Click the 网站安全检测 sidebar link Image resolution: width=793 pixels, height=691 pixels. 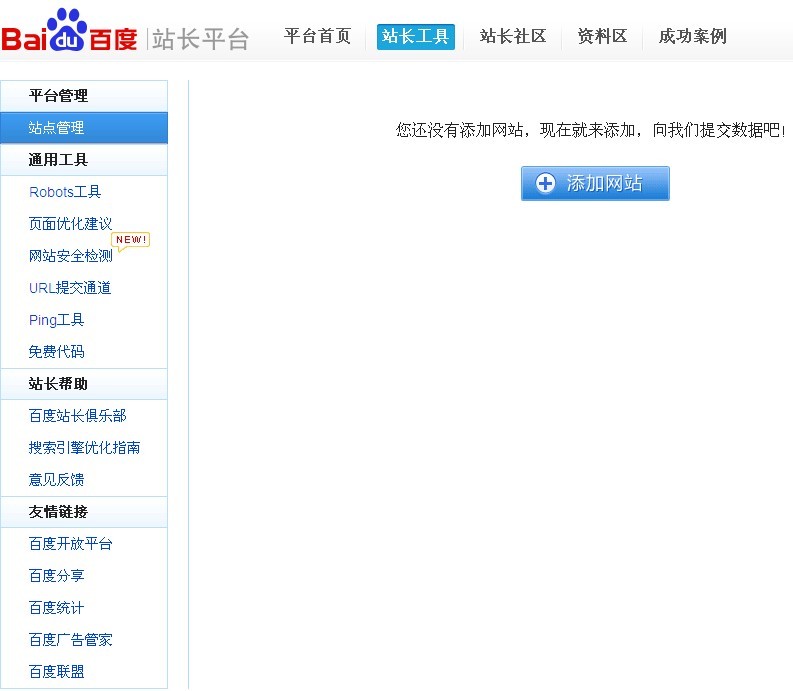70,256
